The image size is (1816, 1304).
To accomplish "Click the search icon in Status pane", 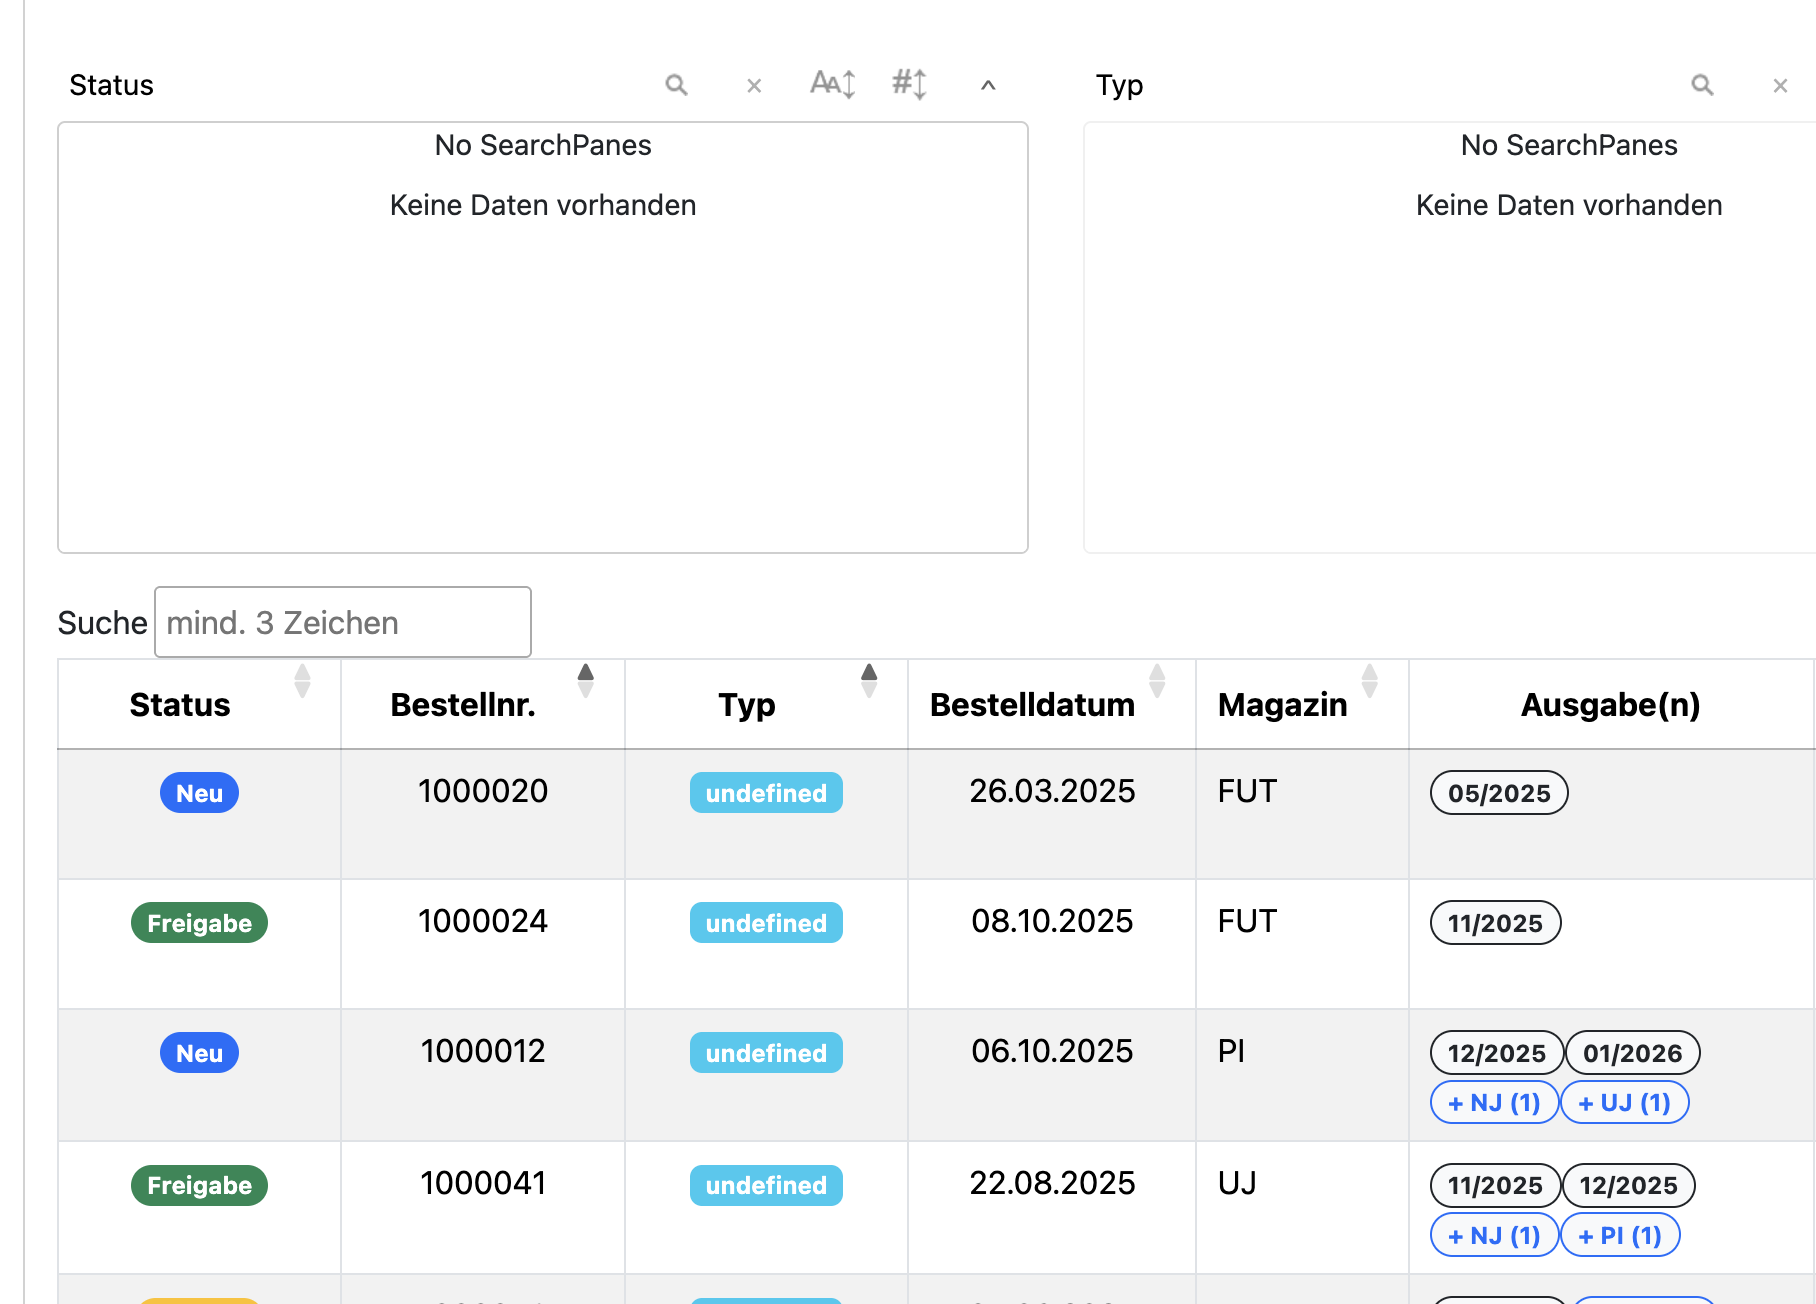I will pos(677,85).
